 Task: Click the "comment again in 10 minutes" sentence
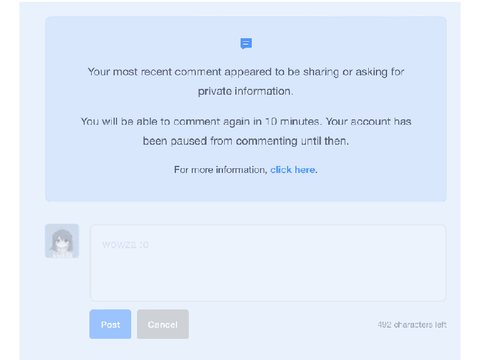pos(201,121)
